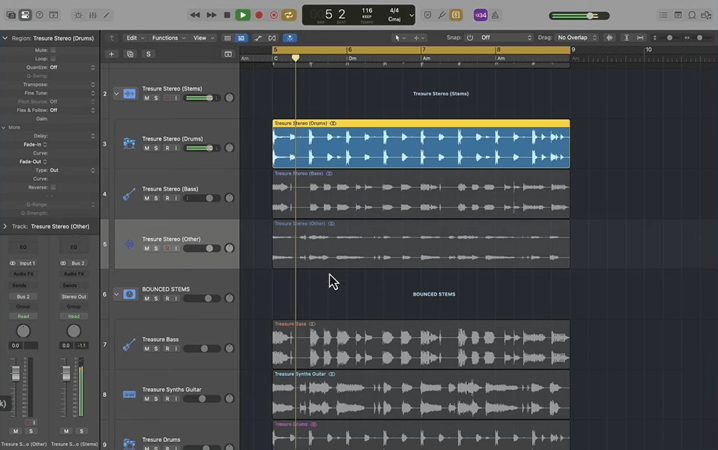
Task: Open the Smart Controls icon in toolbar
Action: click(x=78, y=15)
